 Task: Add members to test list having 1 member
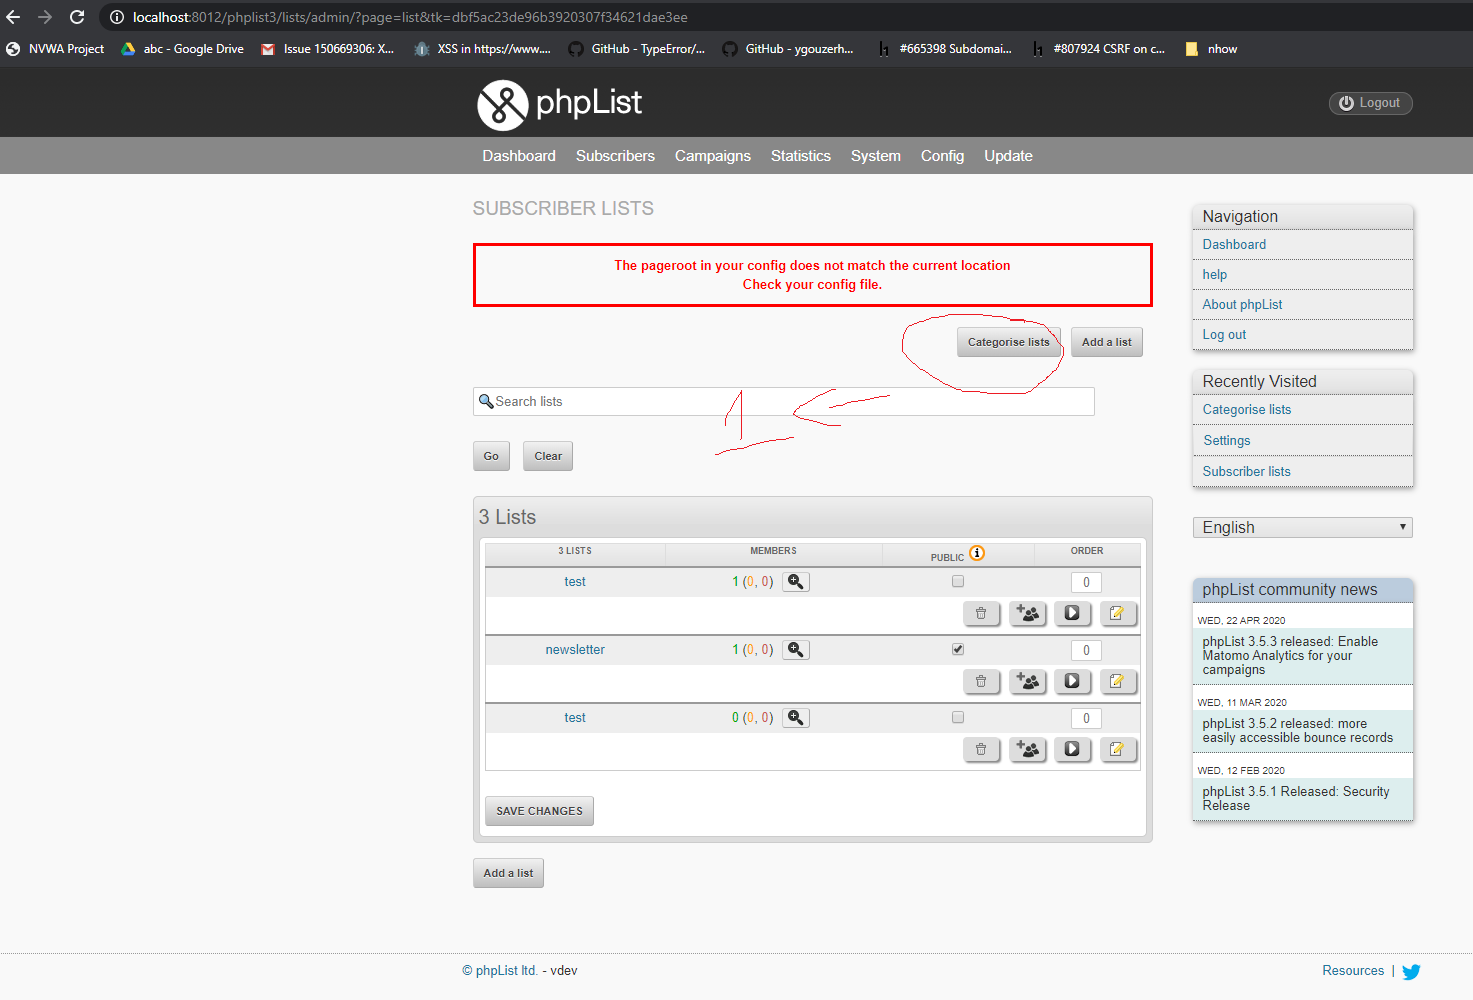(x=1027, y=614)
